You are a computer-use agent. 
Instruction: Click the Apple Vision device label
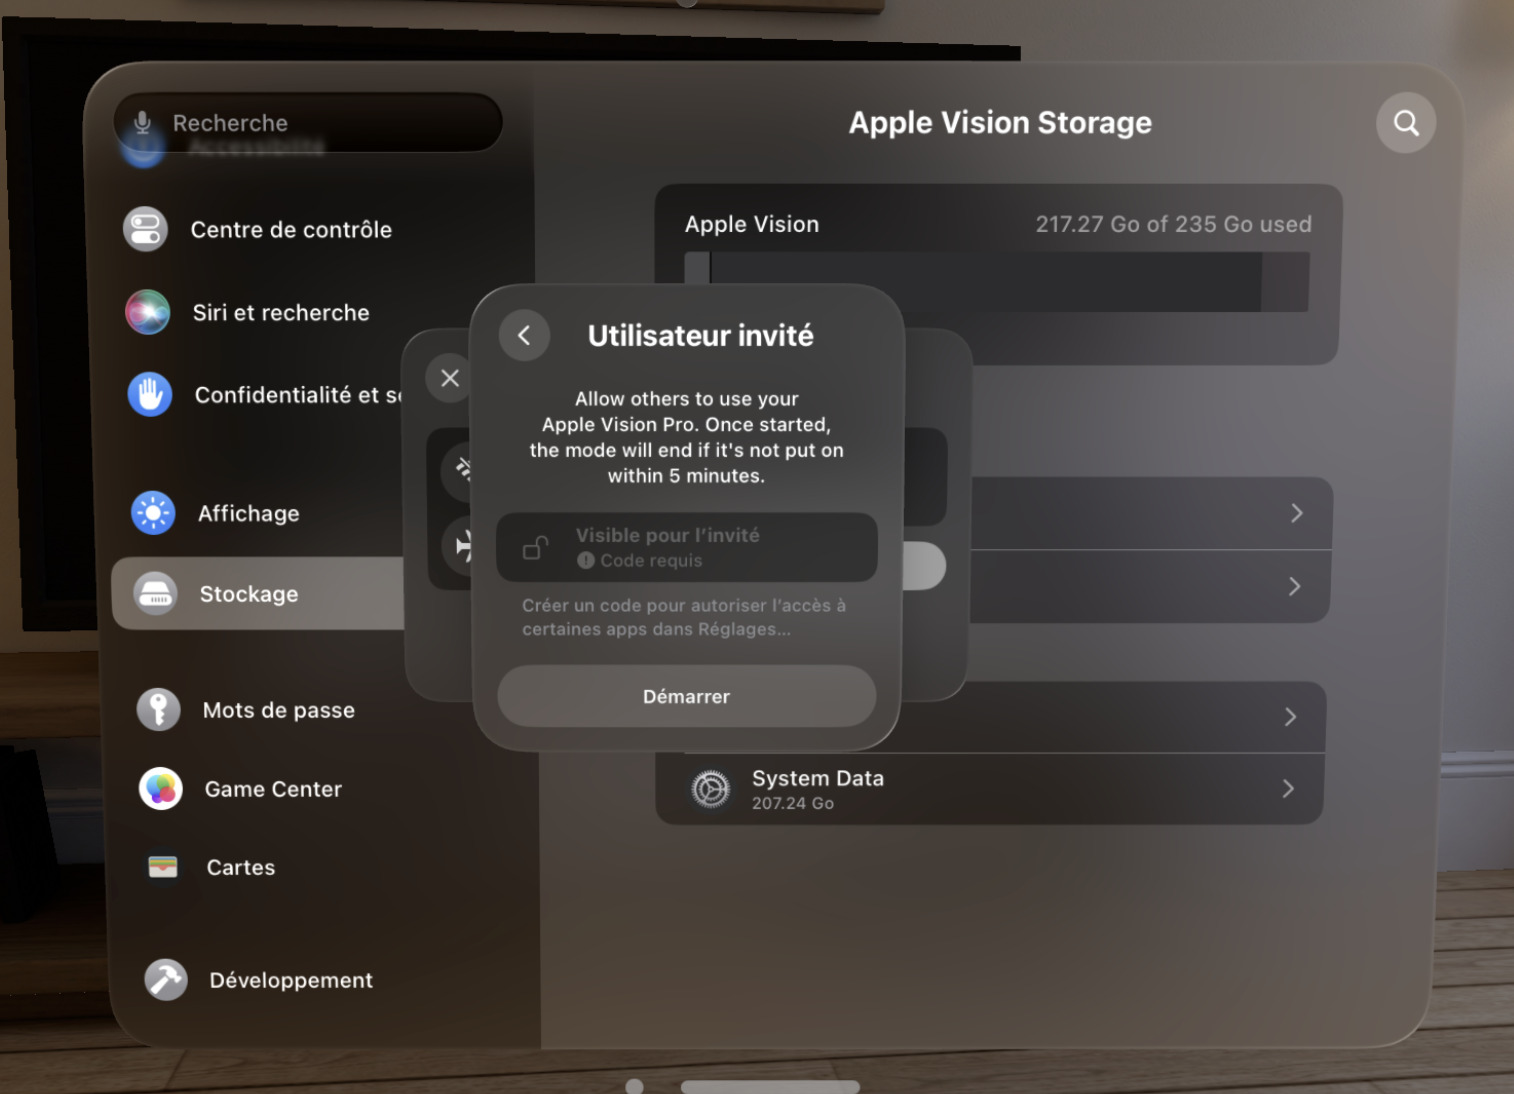point(752,224)
